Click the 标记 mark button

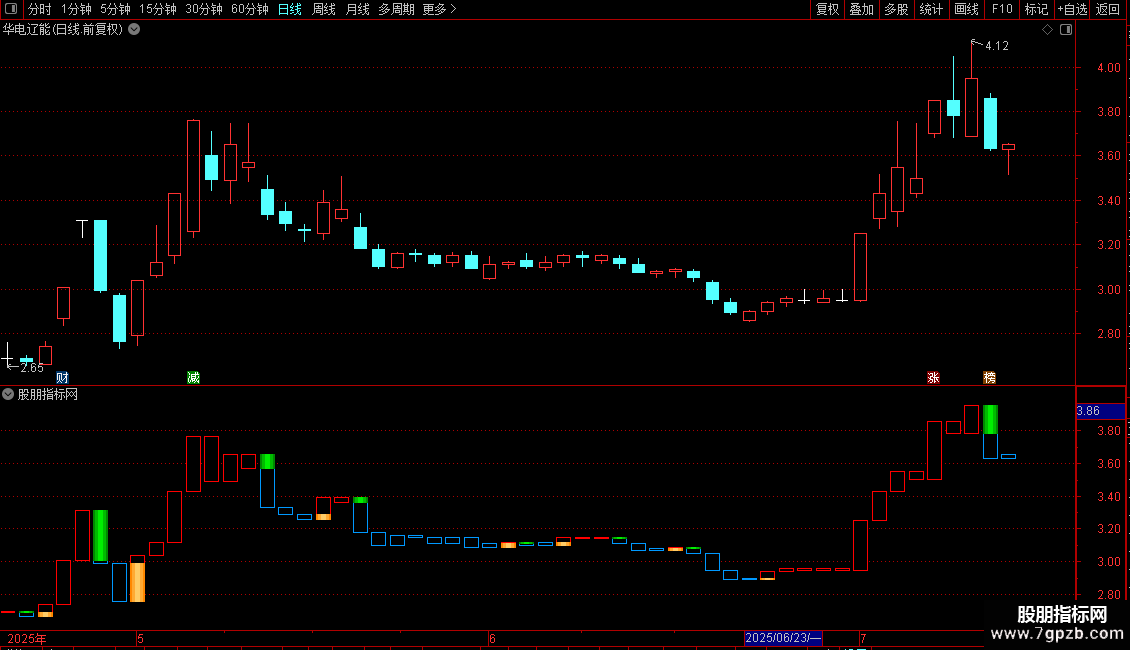point(1036,9)
